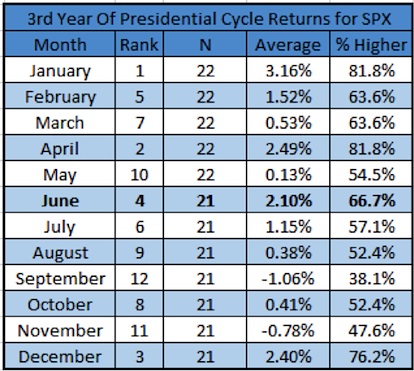
Task: Select the April average 2.49% cell
Action: [288, 148]
